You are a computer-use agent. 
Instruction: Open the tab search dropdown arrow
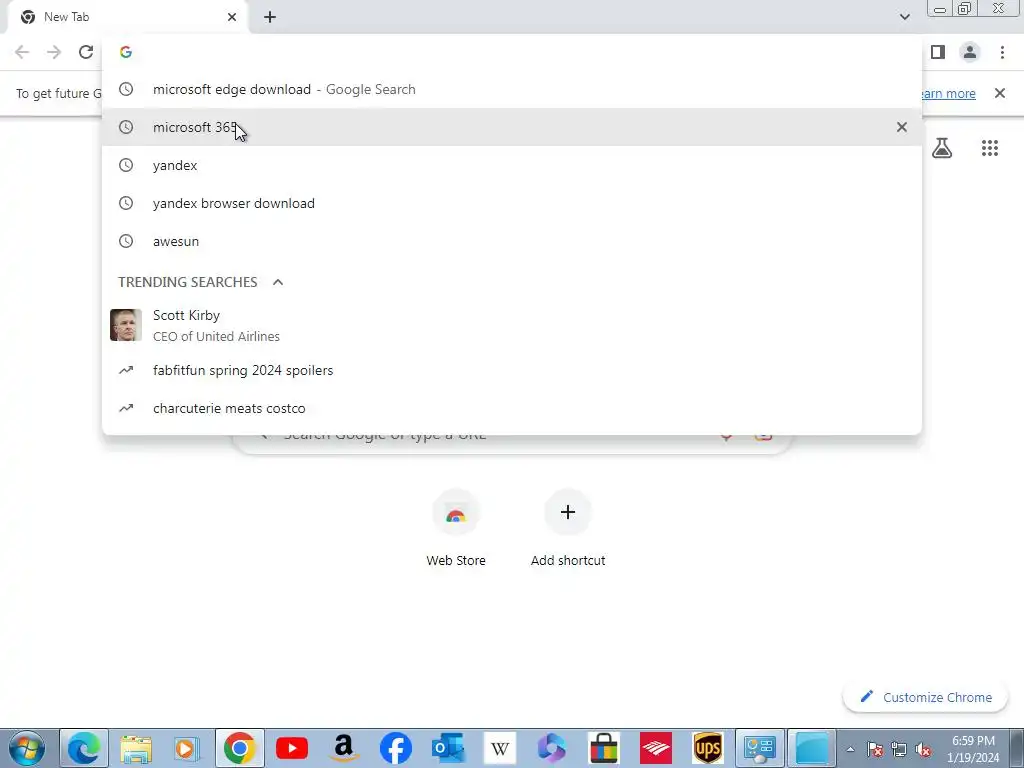pos(904,17)
